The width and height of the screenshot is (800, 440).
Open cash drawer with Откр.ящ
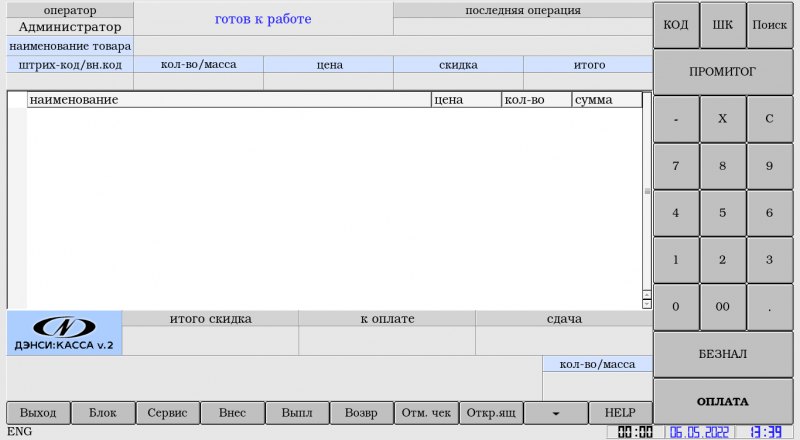[x=491, y=413]
